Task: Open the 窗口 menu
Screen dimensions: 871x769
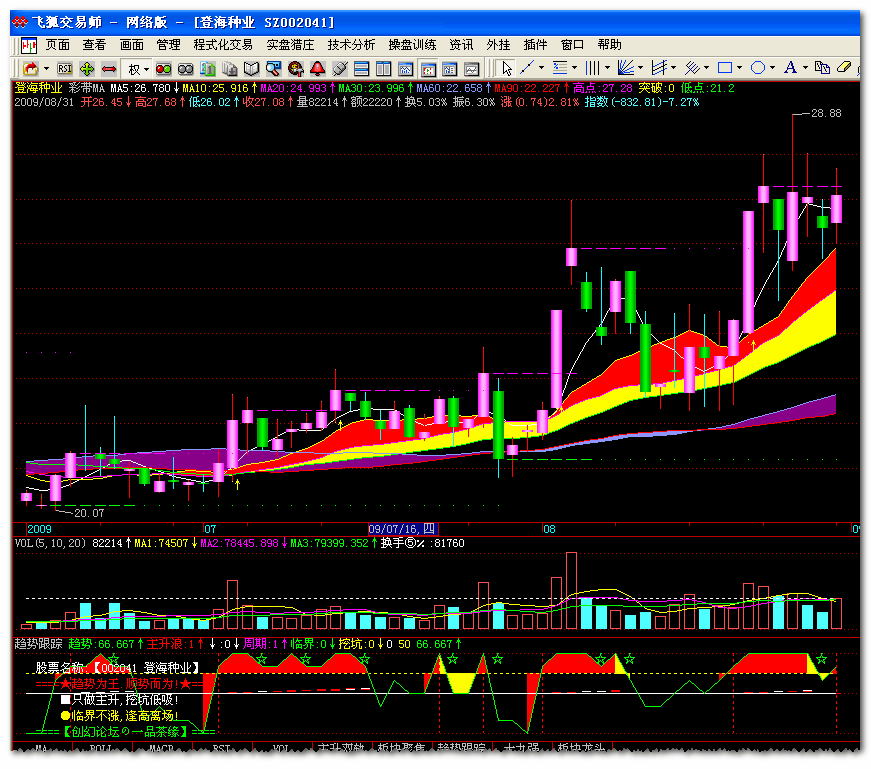Action: 572,45
